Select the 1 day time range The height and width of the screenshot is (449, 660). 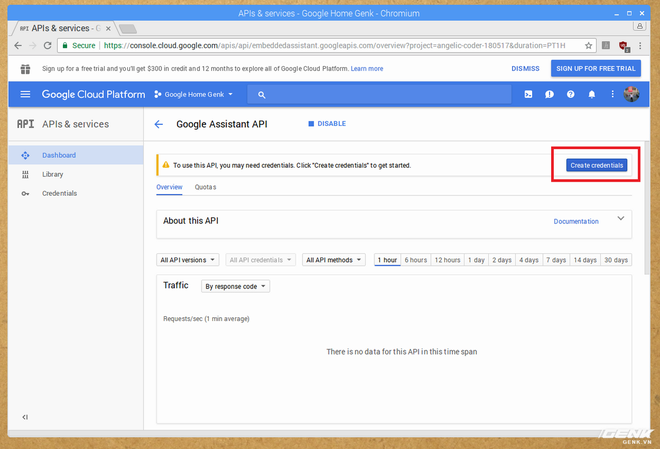(476, 260)
